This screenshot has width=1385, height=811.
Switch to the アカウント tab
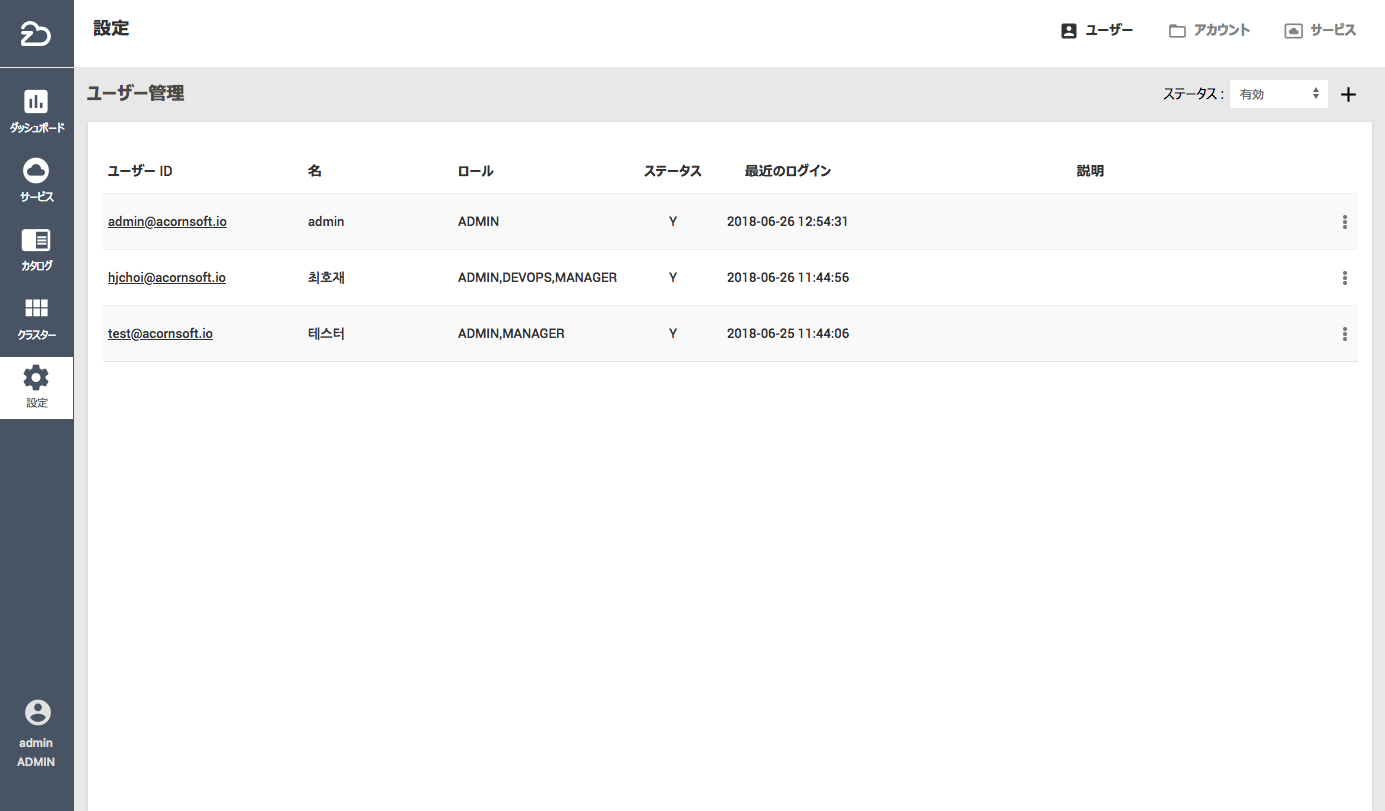[1209, 30]
